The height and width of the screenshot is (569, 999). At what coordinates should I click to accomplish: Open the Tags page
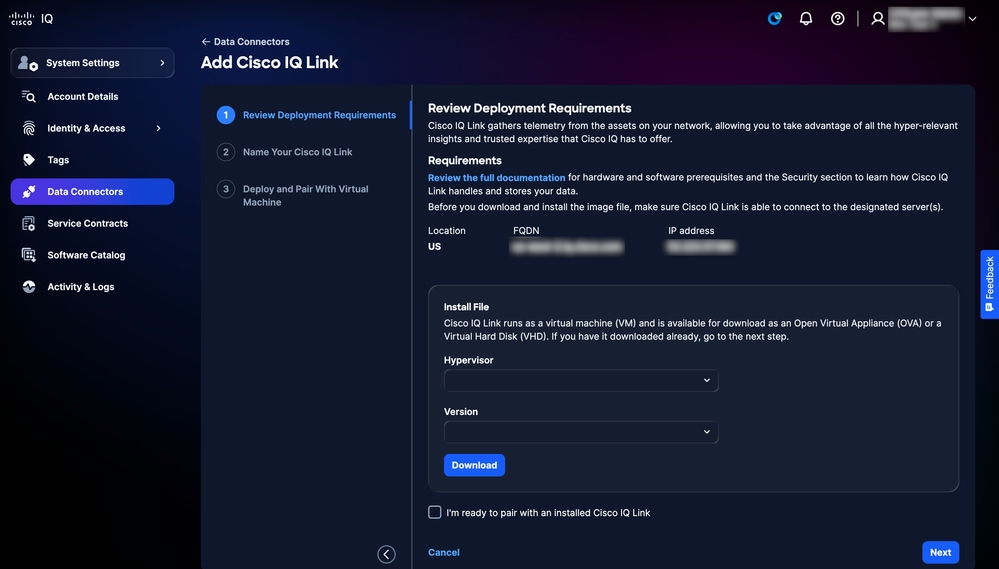pyautogui.click(x=58, y=160)
